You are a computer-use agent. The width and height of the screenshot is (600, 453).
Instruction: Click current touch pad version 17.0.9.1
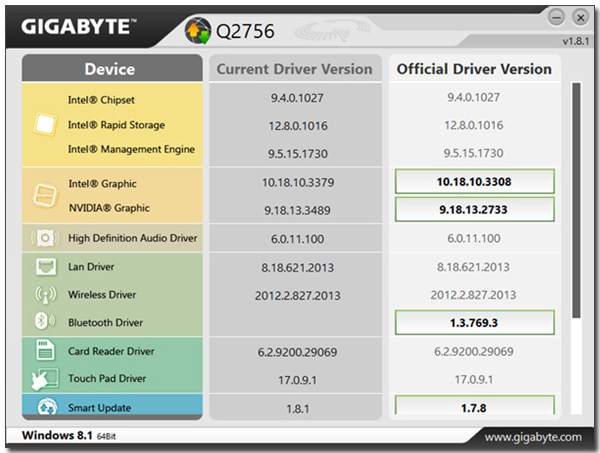pyautogui.click(x=297, y=380)
